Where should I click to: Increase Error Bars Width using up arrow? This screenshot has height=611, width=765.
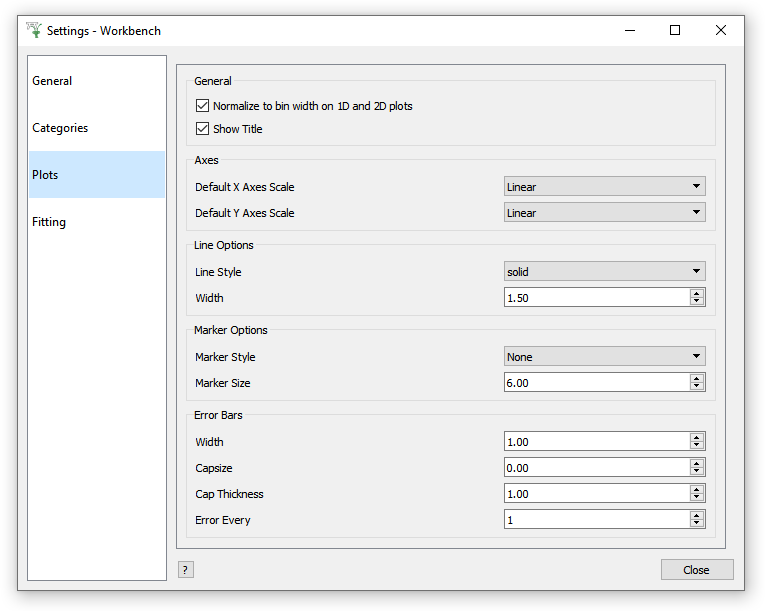pos(697,437)
